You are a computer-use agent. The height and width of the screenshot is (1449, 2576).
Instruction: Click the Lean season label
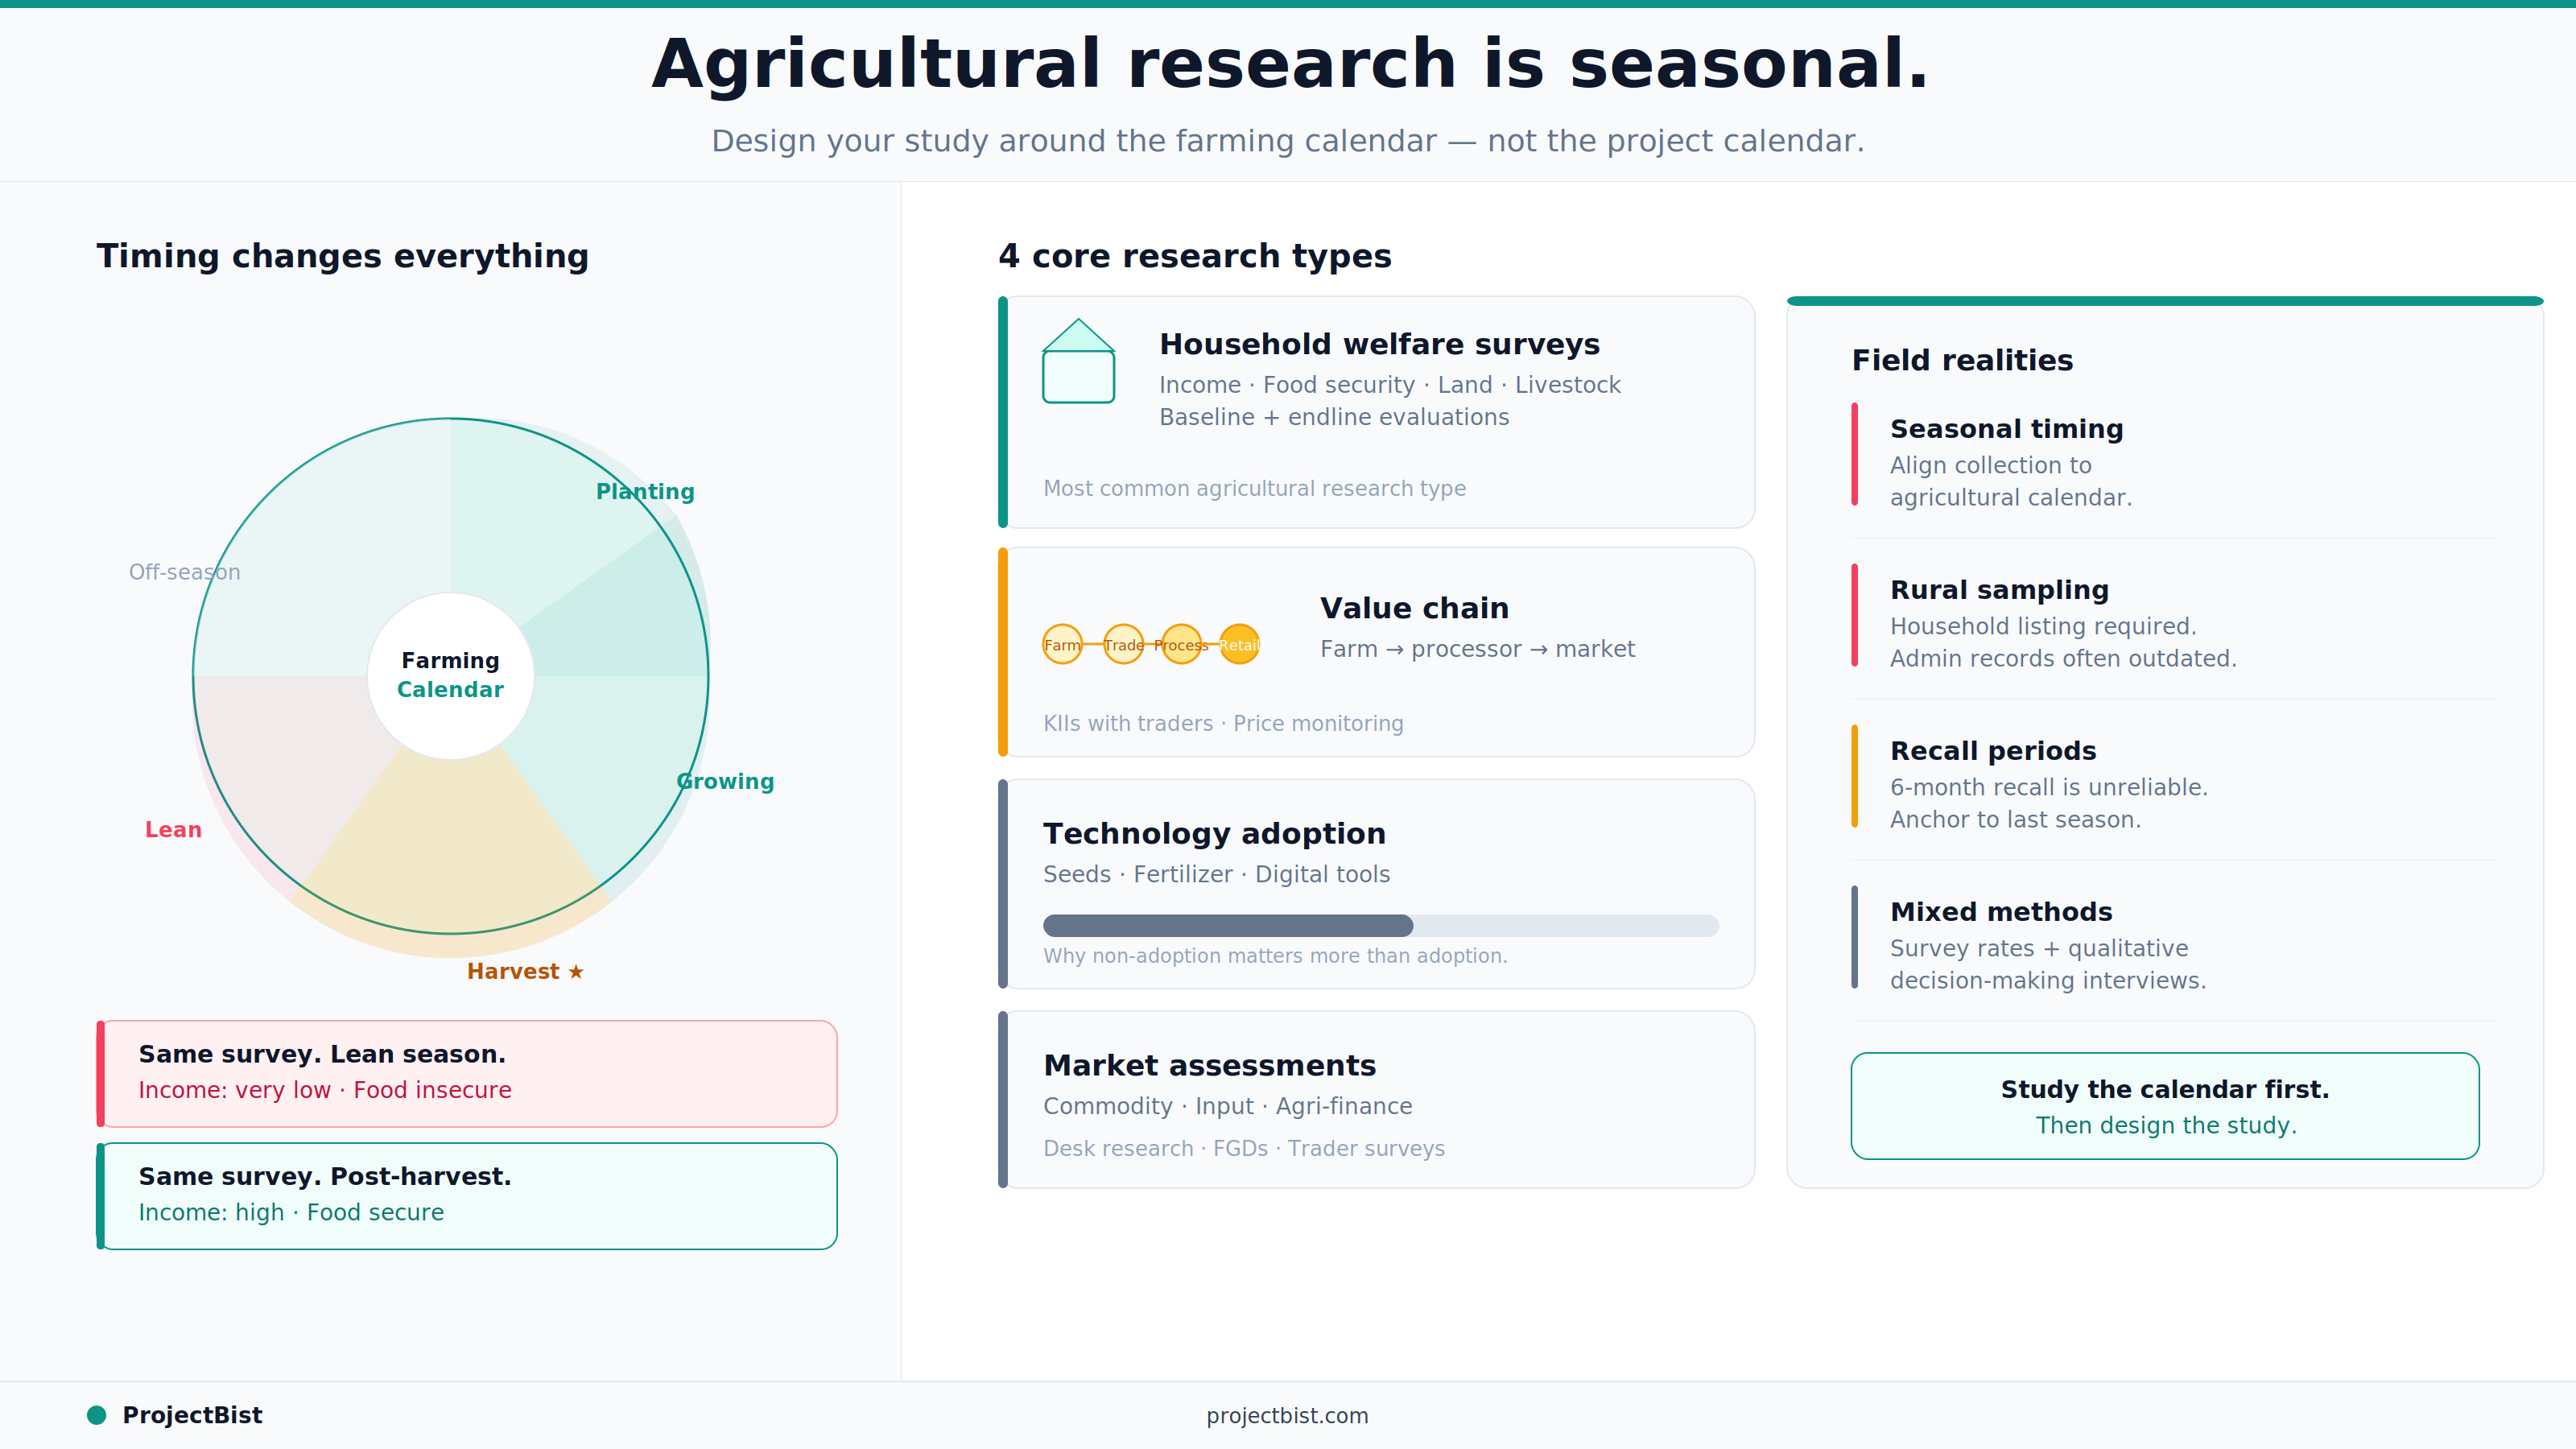pyautogui.click(x=173, y=830)
